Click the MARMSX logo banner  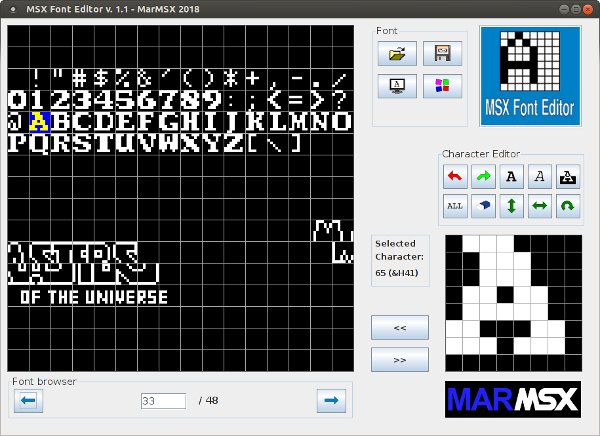click(513, 399)
